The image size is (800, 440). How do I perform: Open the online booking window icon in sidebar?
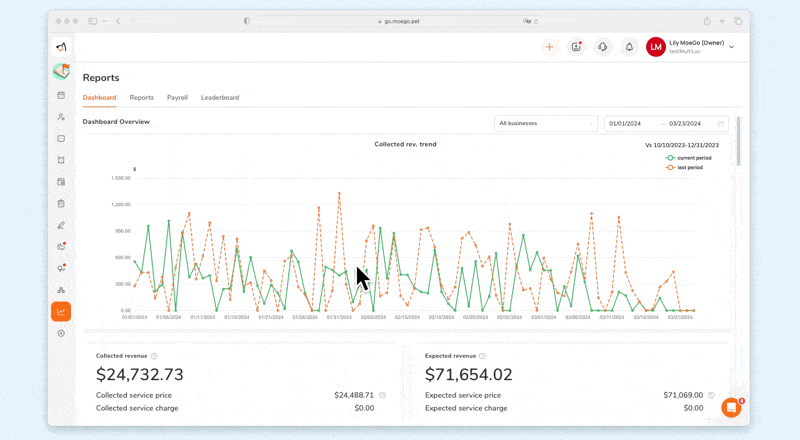pos(61,182)
